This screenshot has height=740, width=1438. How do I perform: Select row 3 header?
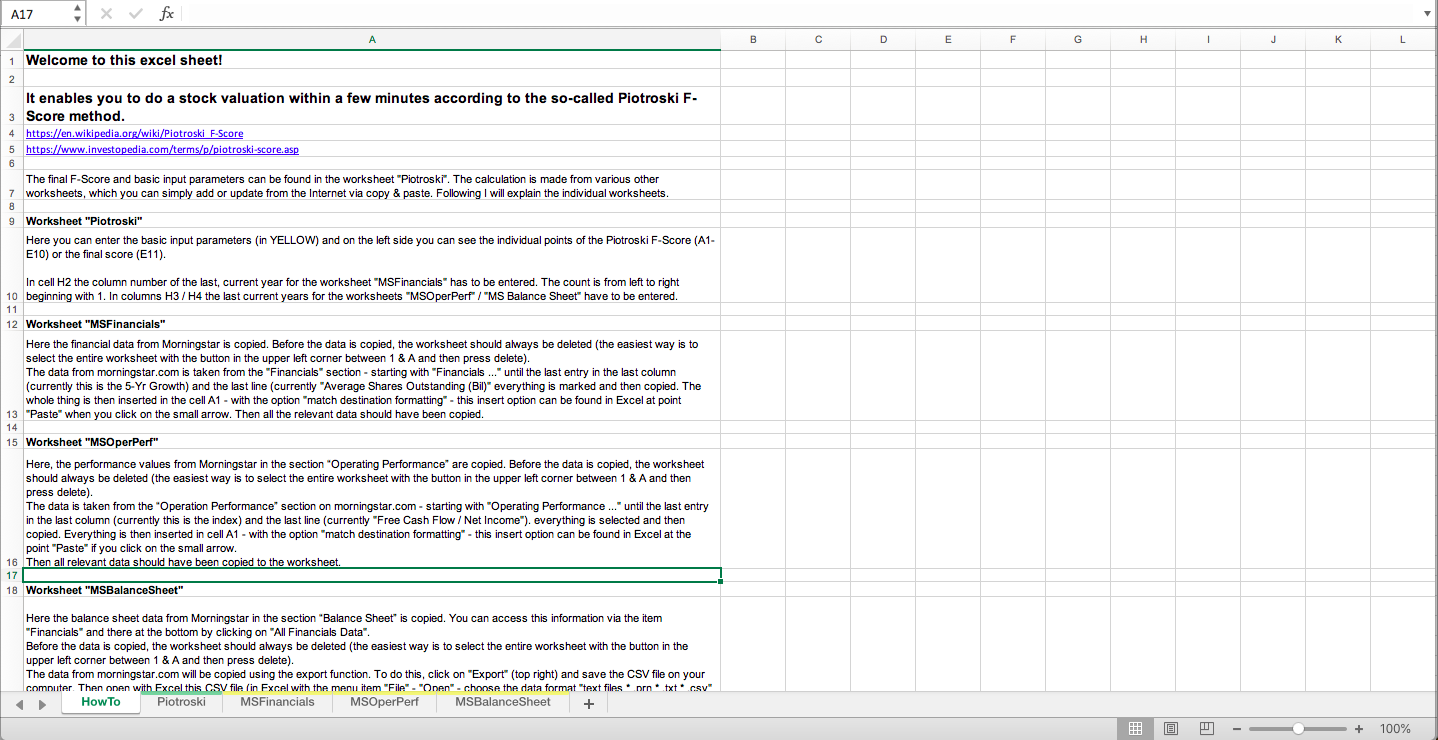(11, 106)
